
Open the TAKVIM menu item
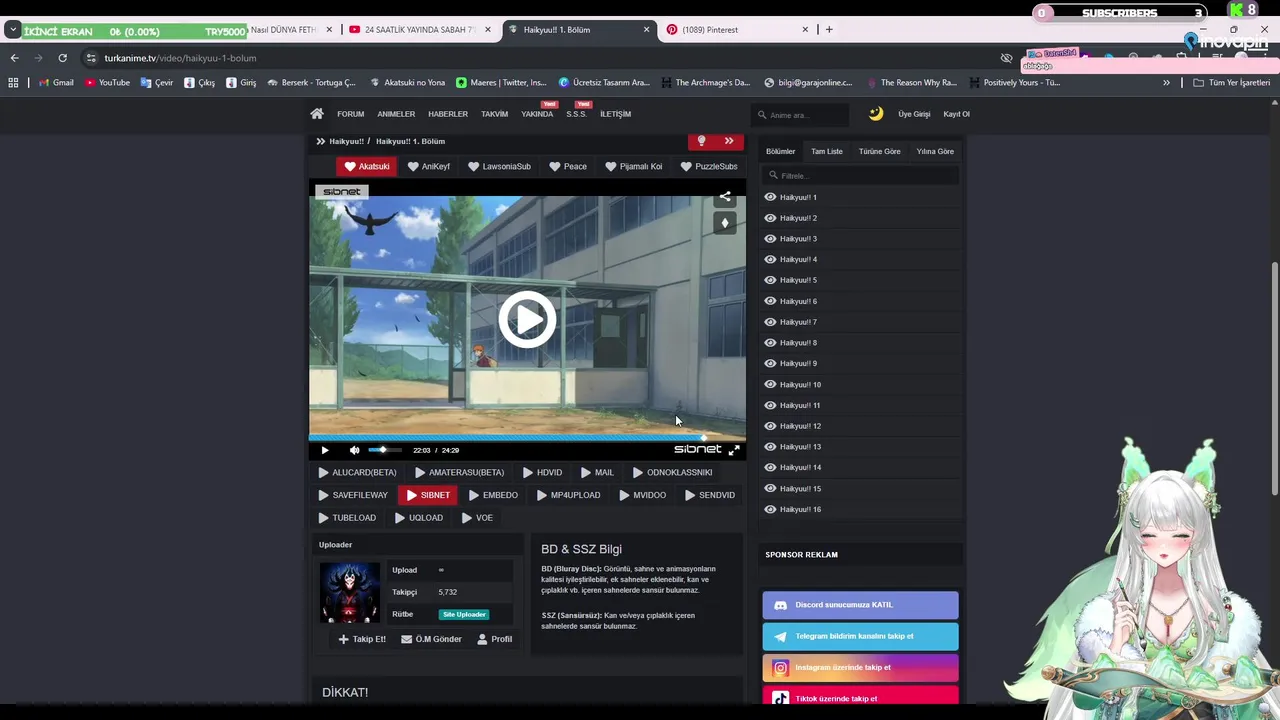(x=494, y=114)
